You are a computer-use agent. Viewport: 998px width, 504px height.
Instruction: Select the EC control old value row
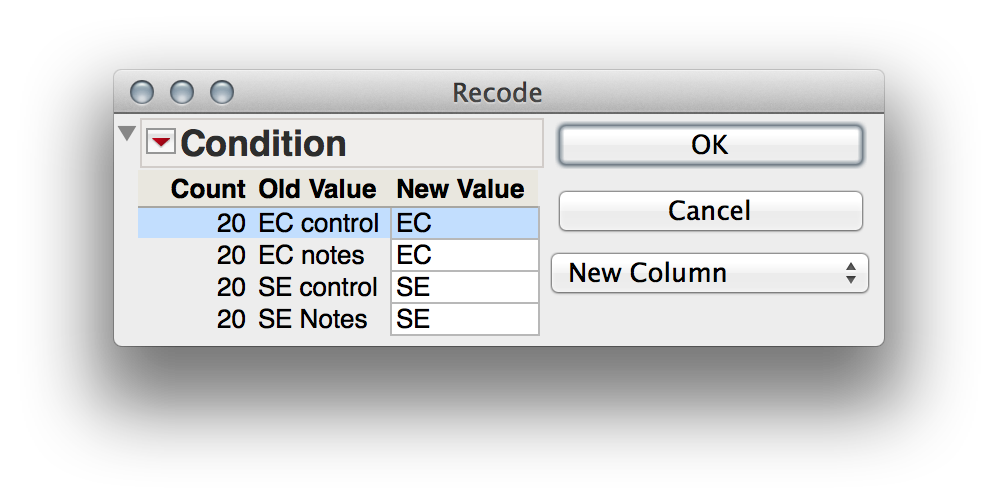[318, 223]
